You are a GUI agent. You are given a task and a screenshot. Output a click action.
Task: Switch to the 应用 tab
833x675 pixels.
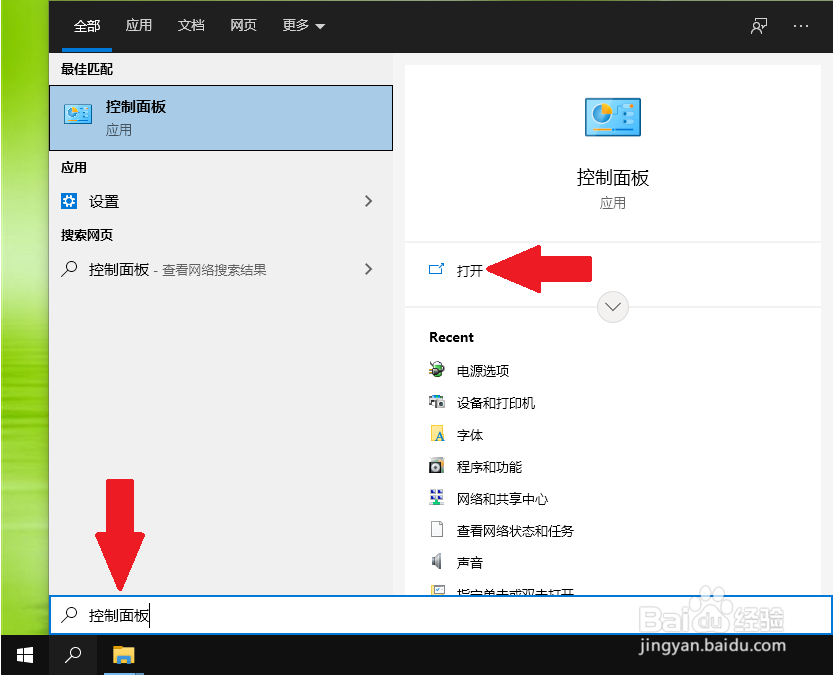139,25
